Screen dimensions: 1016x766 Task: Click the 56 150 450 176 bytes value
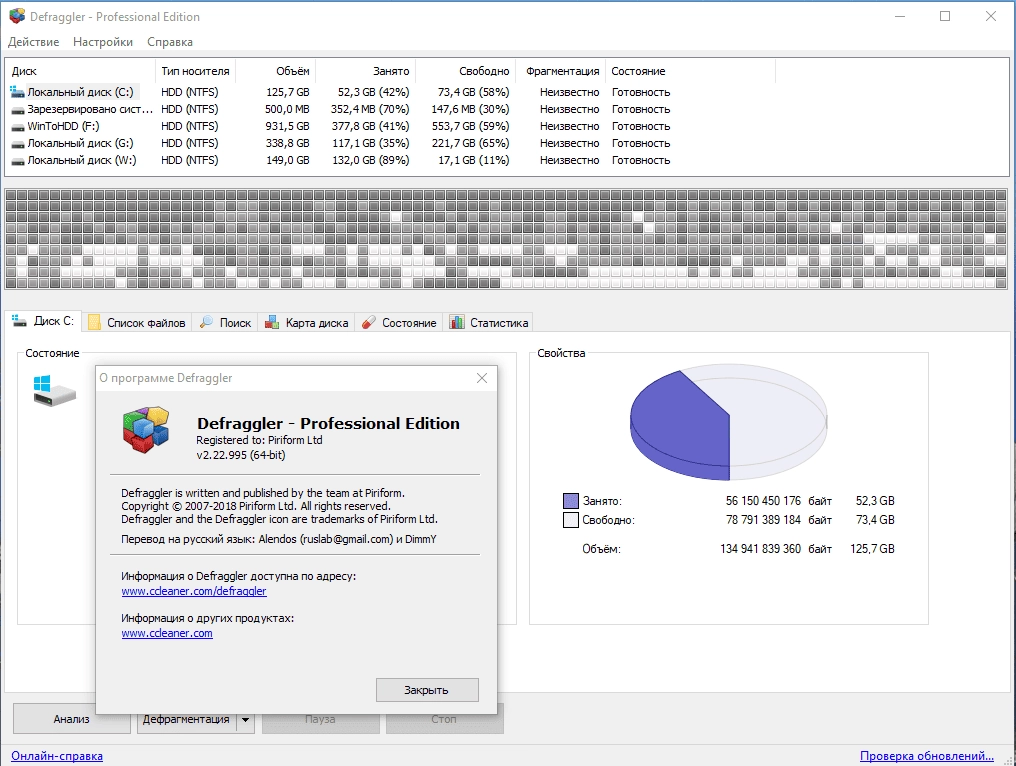763,500
